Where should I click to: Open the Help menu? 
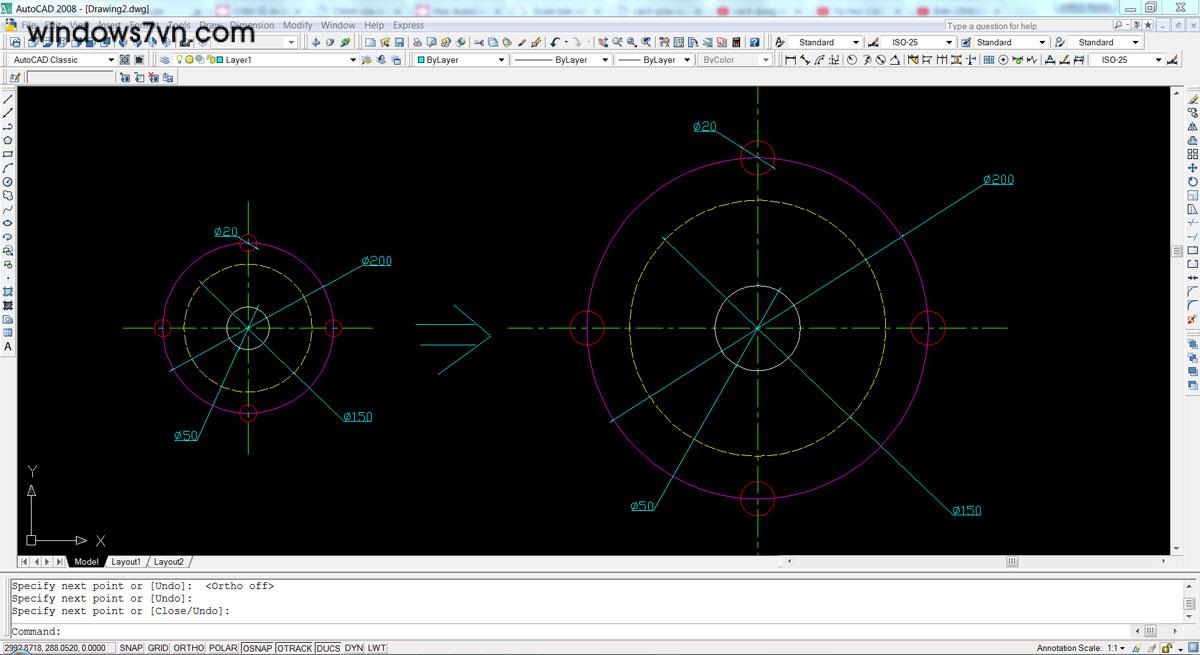point(374,25)
